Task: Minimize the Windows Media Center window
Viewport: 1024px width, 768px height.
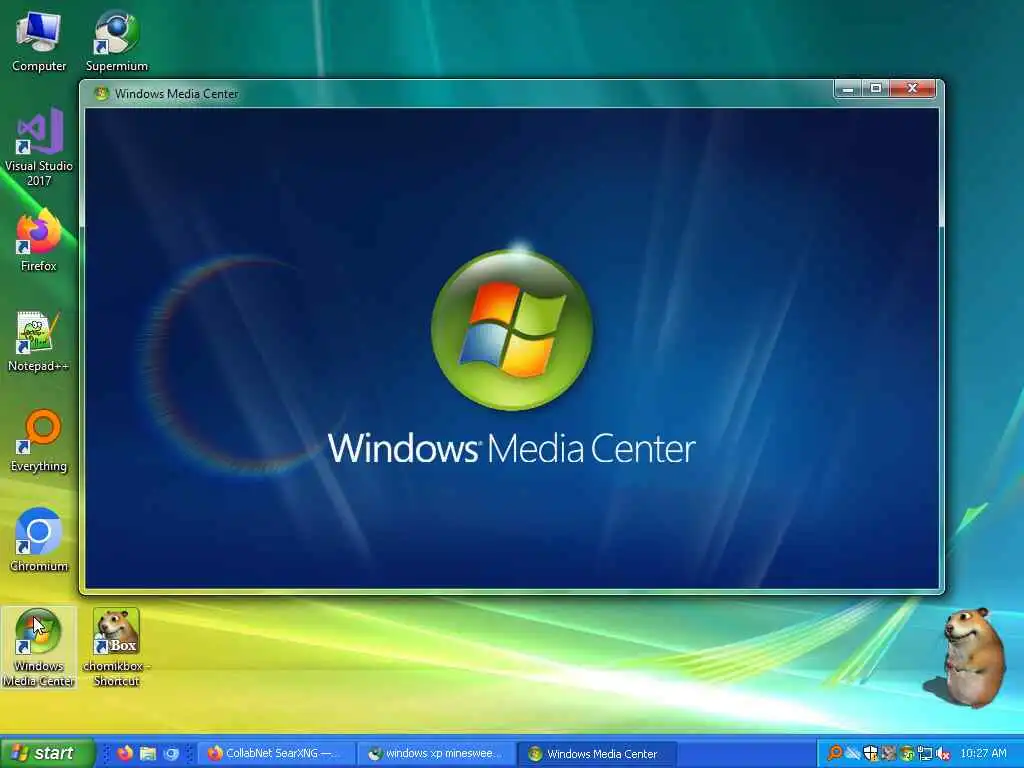Action: pos(848,89)
